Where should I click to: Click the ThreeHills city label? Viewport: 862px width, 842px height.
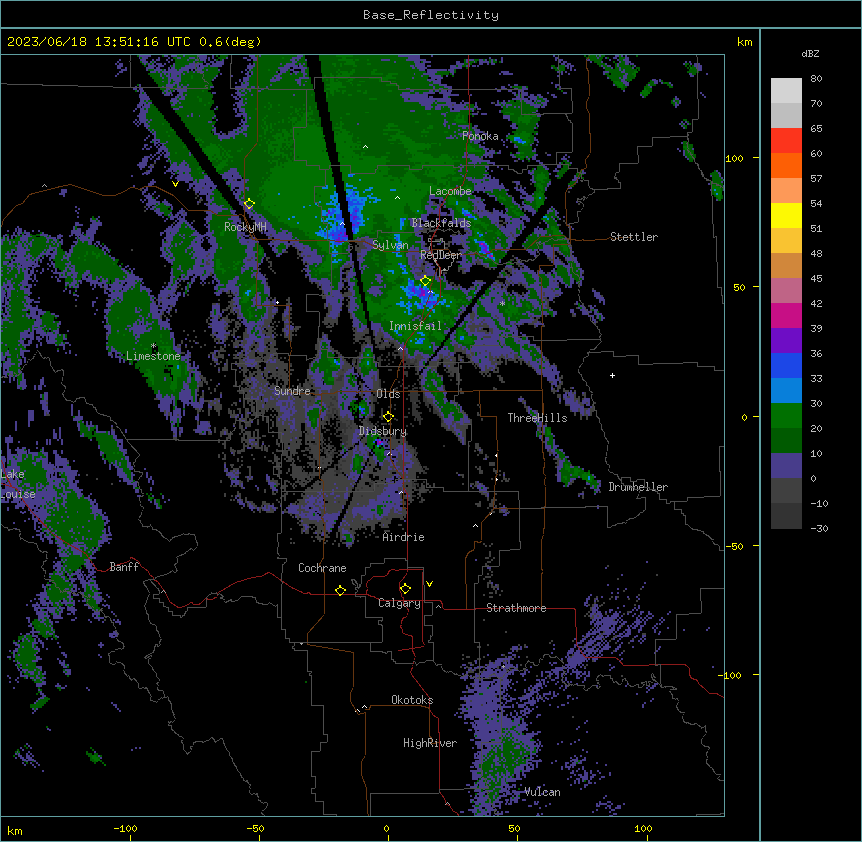(x=537, y=418)
